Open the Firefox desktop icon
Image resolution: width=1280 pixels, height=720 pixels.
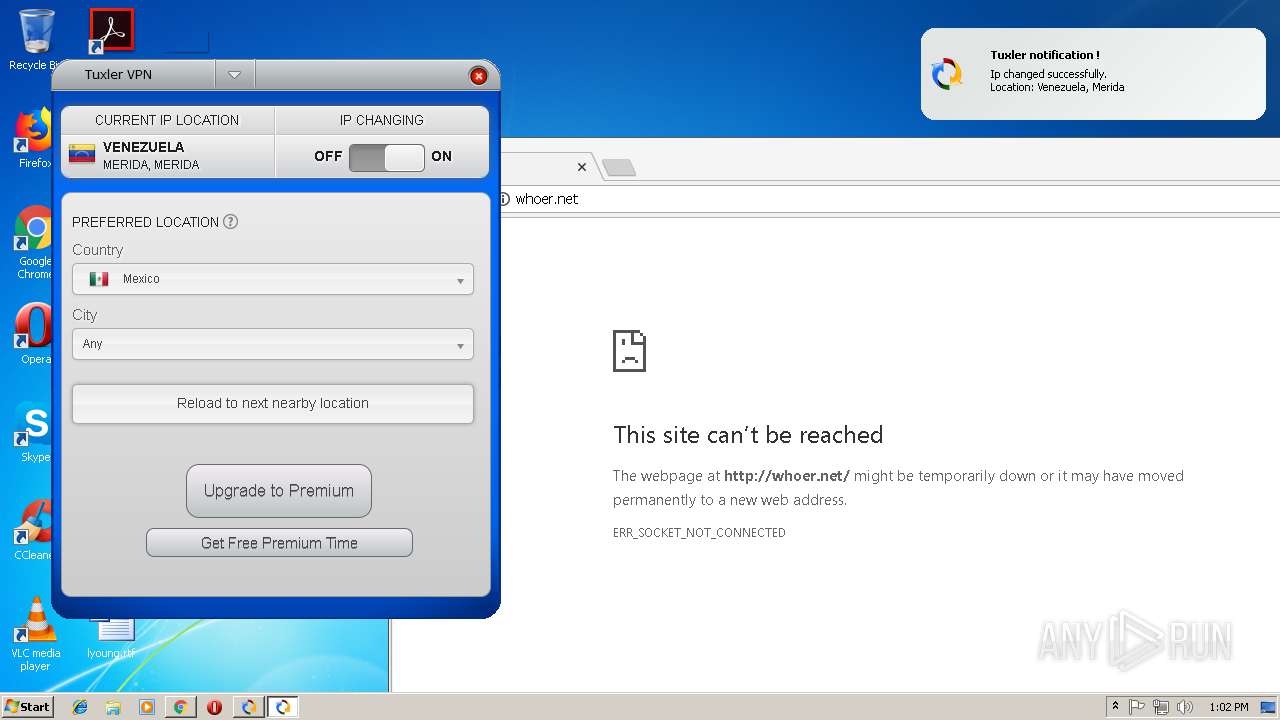pos(34,138)
